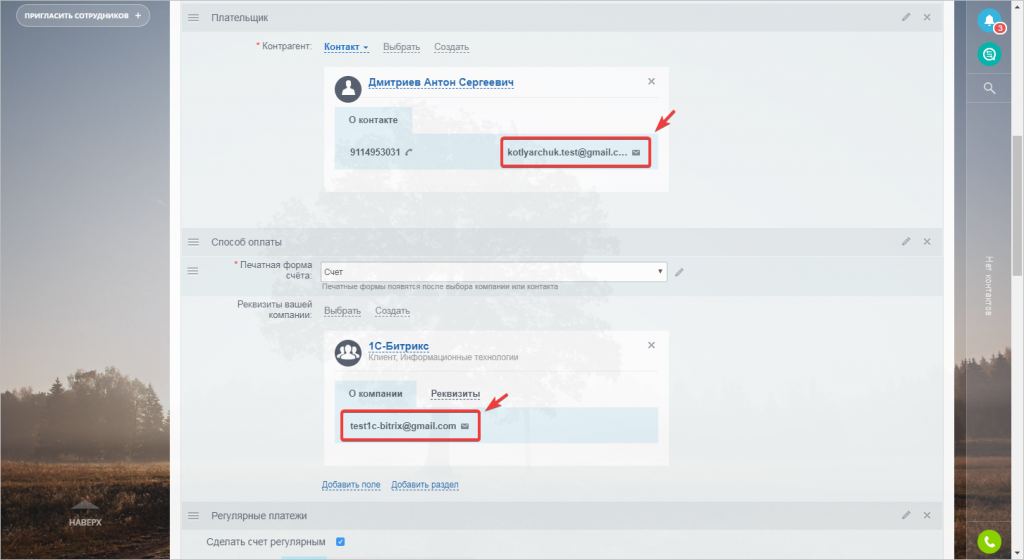Expand the Печатная форма счёта Счет dropdown
This screenshot has width=1024, height=560.
coord(494,272)
